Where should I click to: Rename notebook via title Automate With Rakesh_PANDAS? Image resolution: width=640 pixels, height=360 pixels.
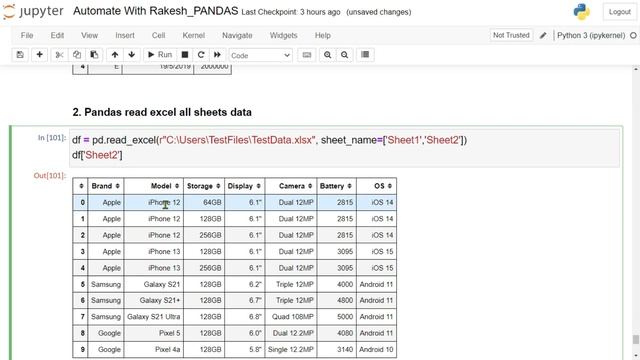(155, 11)
